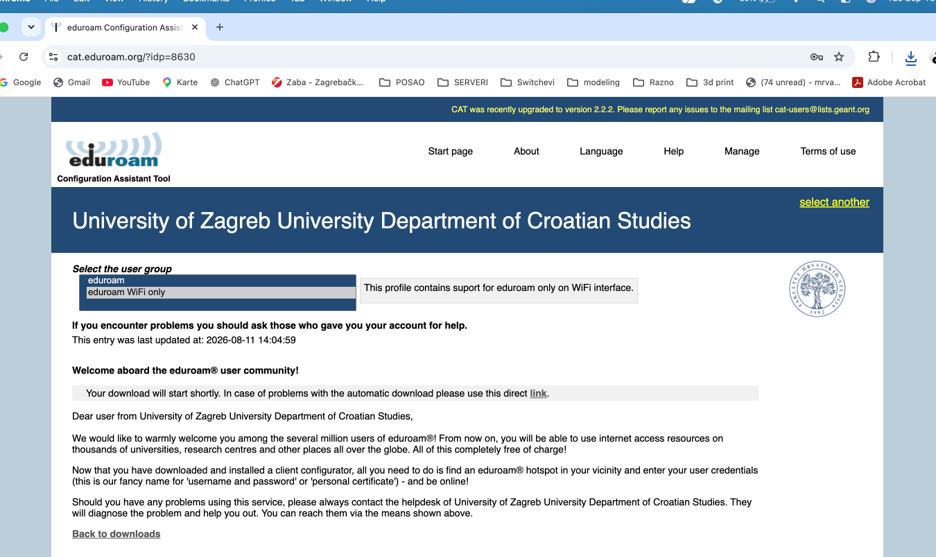
Task: Click Back to downloads link
Action: [116, 534]
